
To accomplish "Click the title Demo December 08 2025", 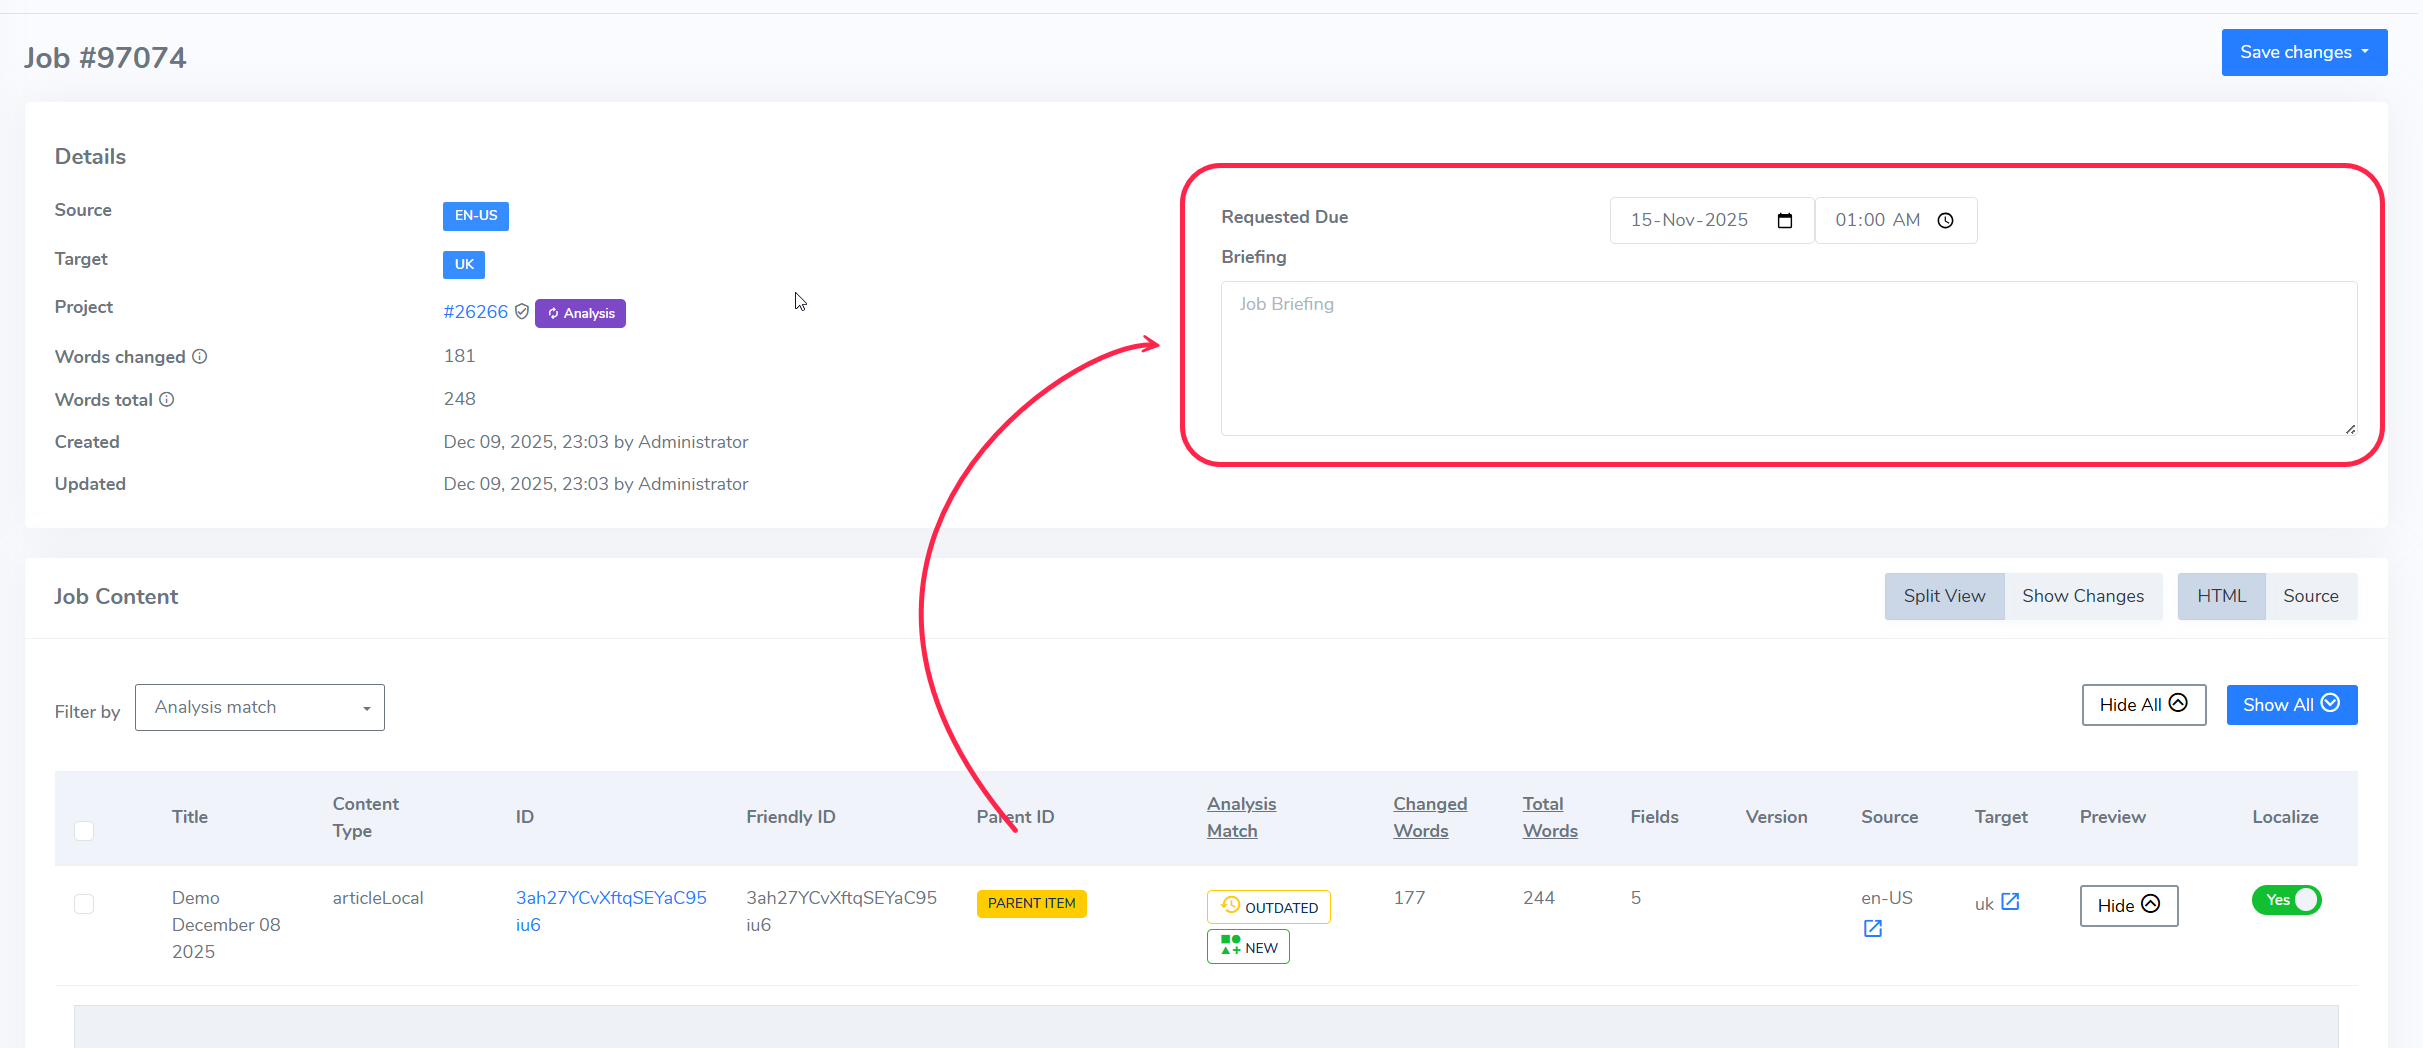I will pyautogui.click(x=226, y=925).
